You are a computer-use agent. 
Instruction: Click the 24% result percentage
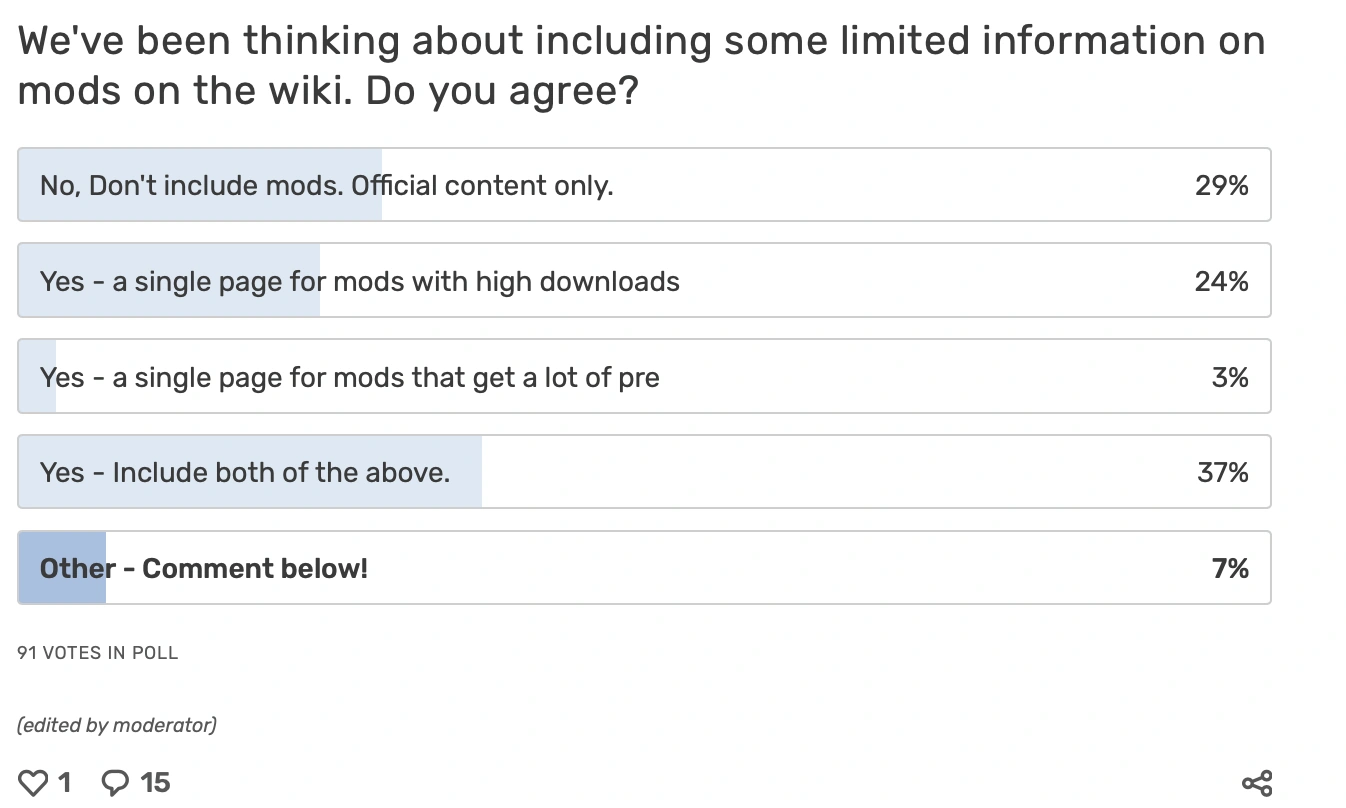[1221, 281]
